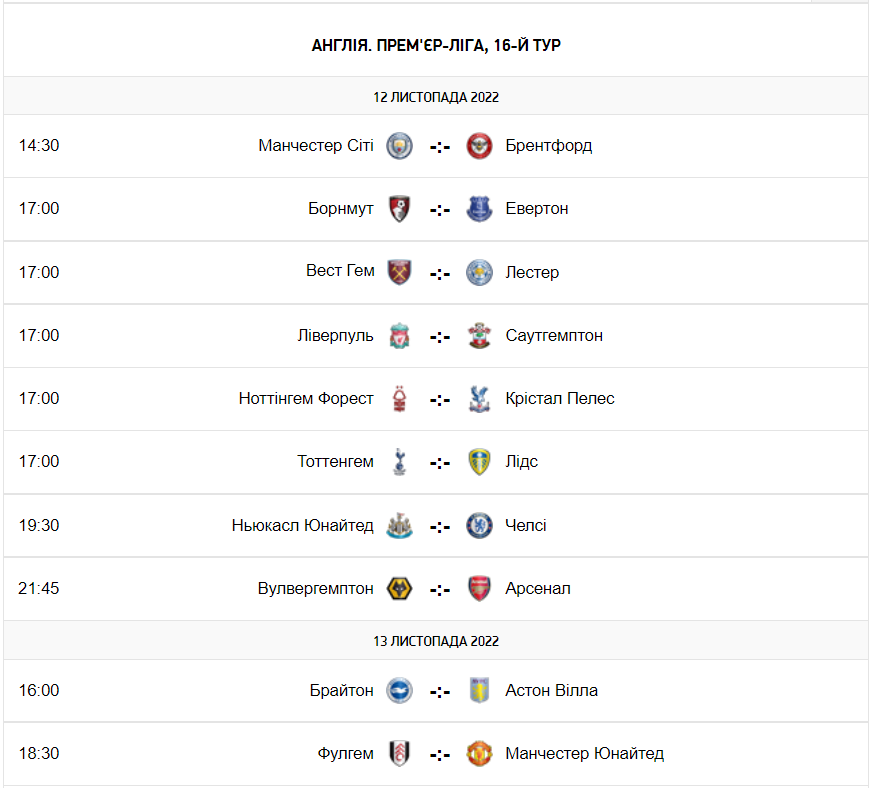This screenshot has width=871, height=788.
Task: Click the Crystal Palace club crest
Action: coord(480,398)
